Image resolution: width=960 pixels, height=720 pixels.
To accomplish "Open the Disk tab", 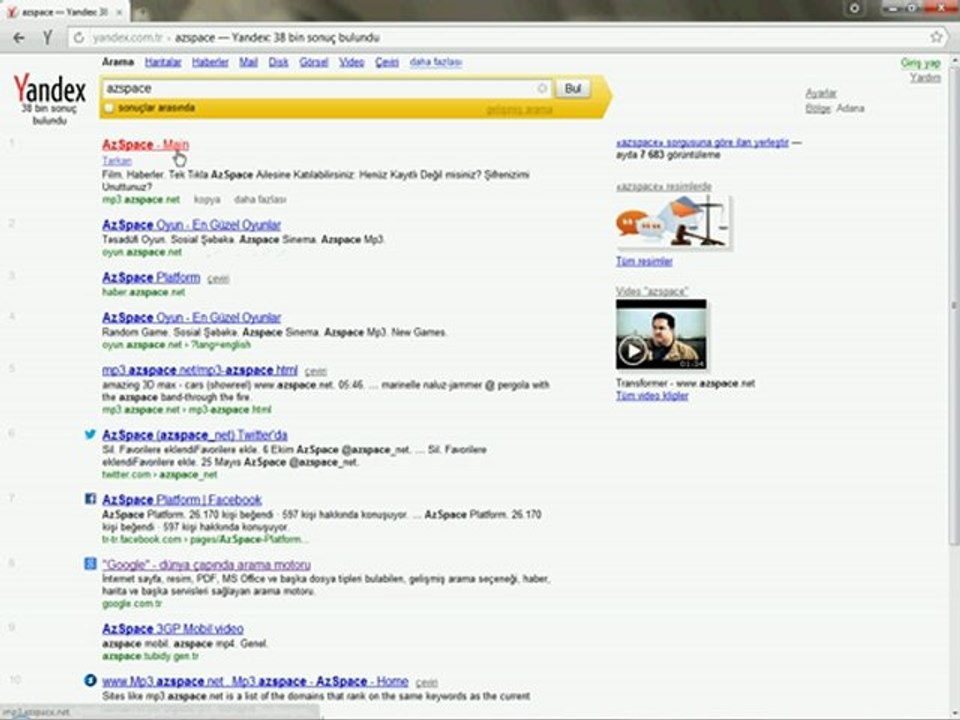I will [278, 62].
